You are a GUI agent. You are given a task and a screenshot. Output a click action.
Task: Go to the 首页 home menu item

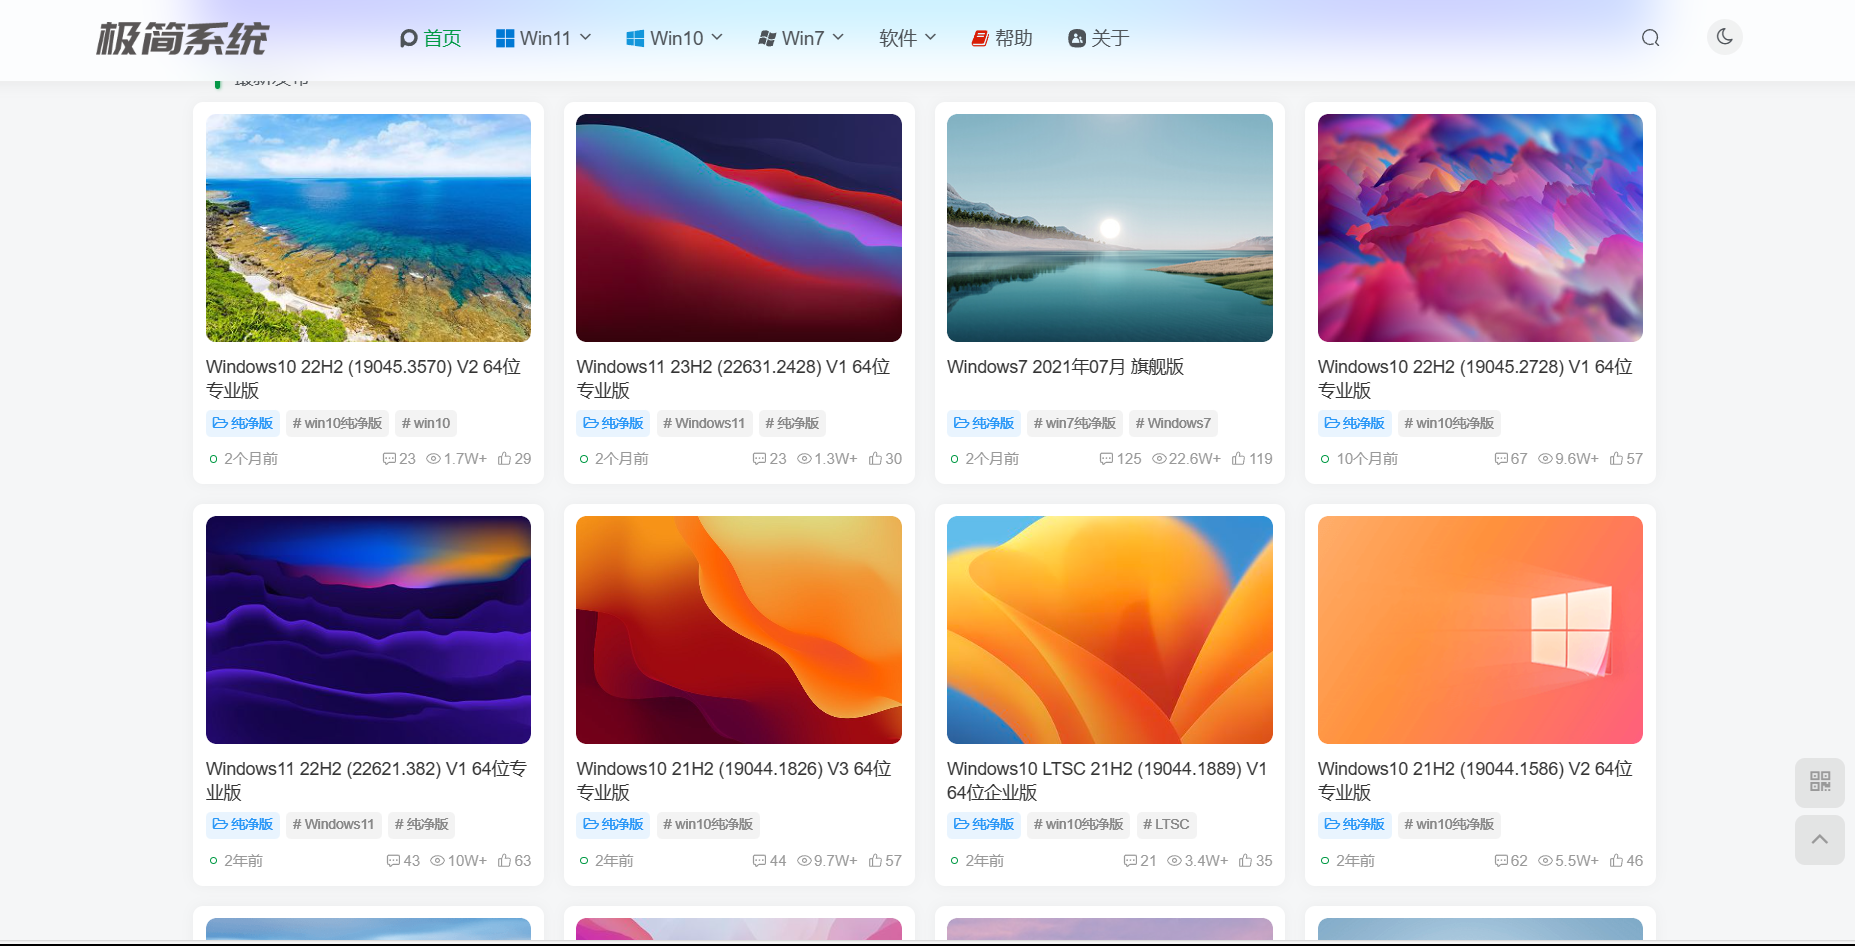(430, 38)
